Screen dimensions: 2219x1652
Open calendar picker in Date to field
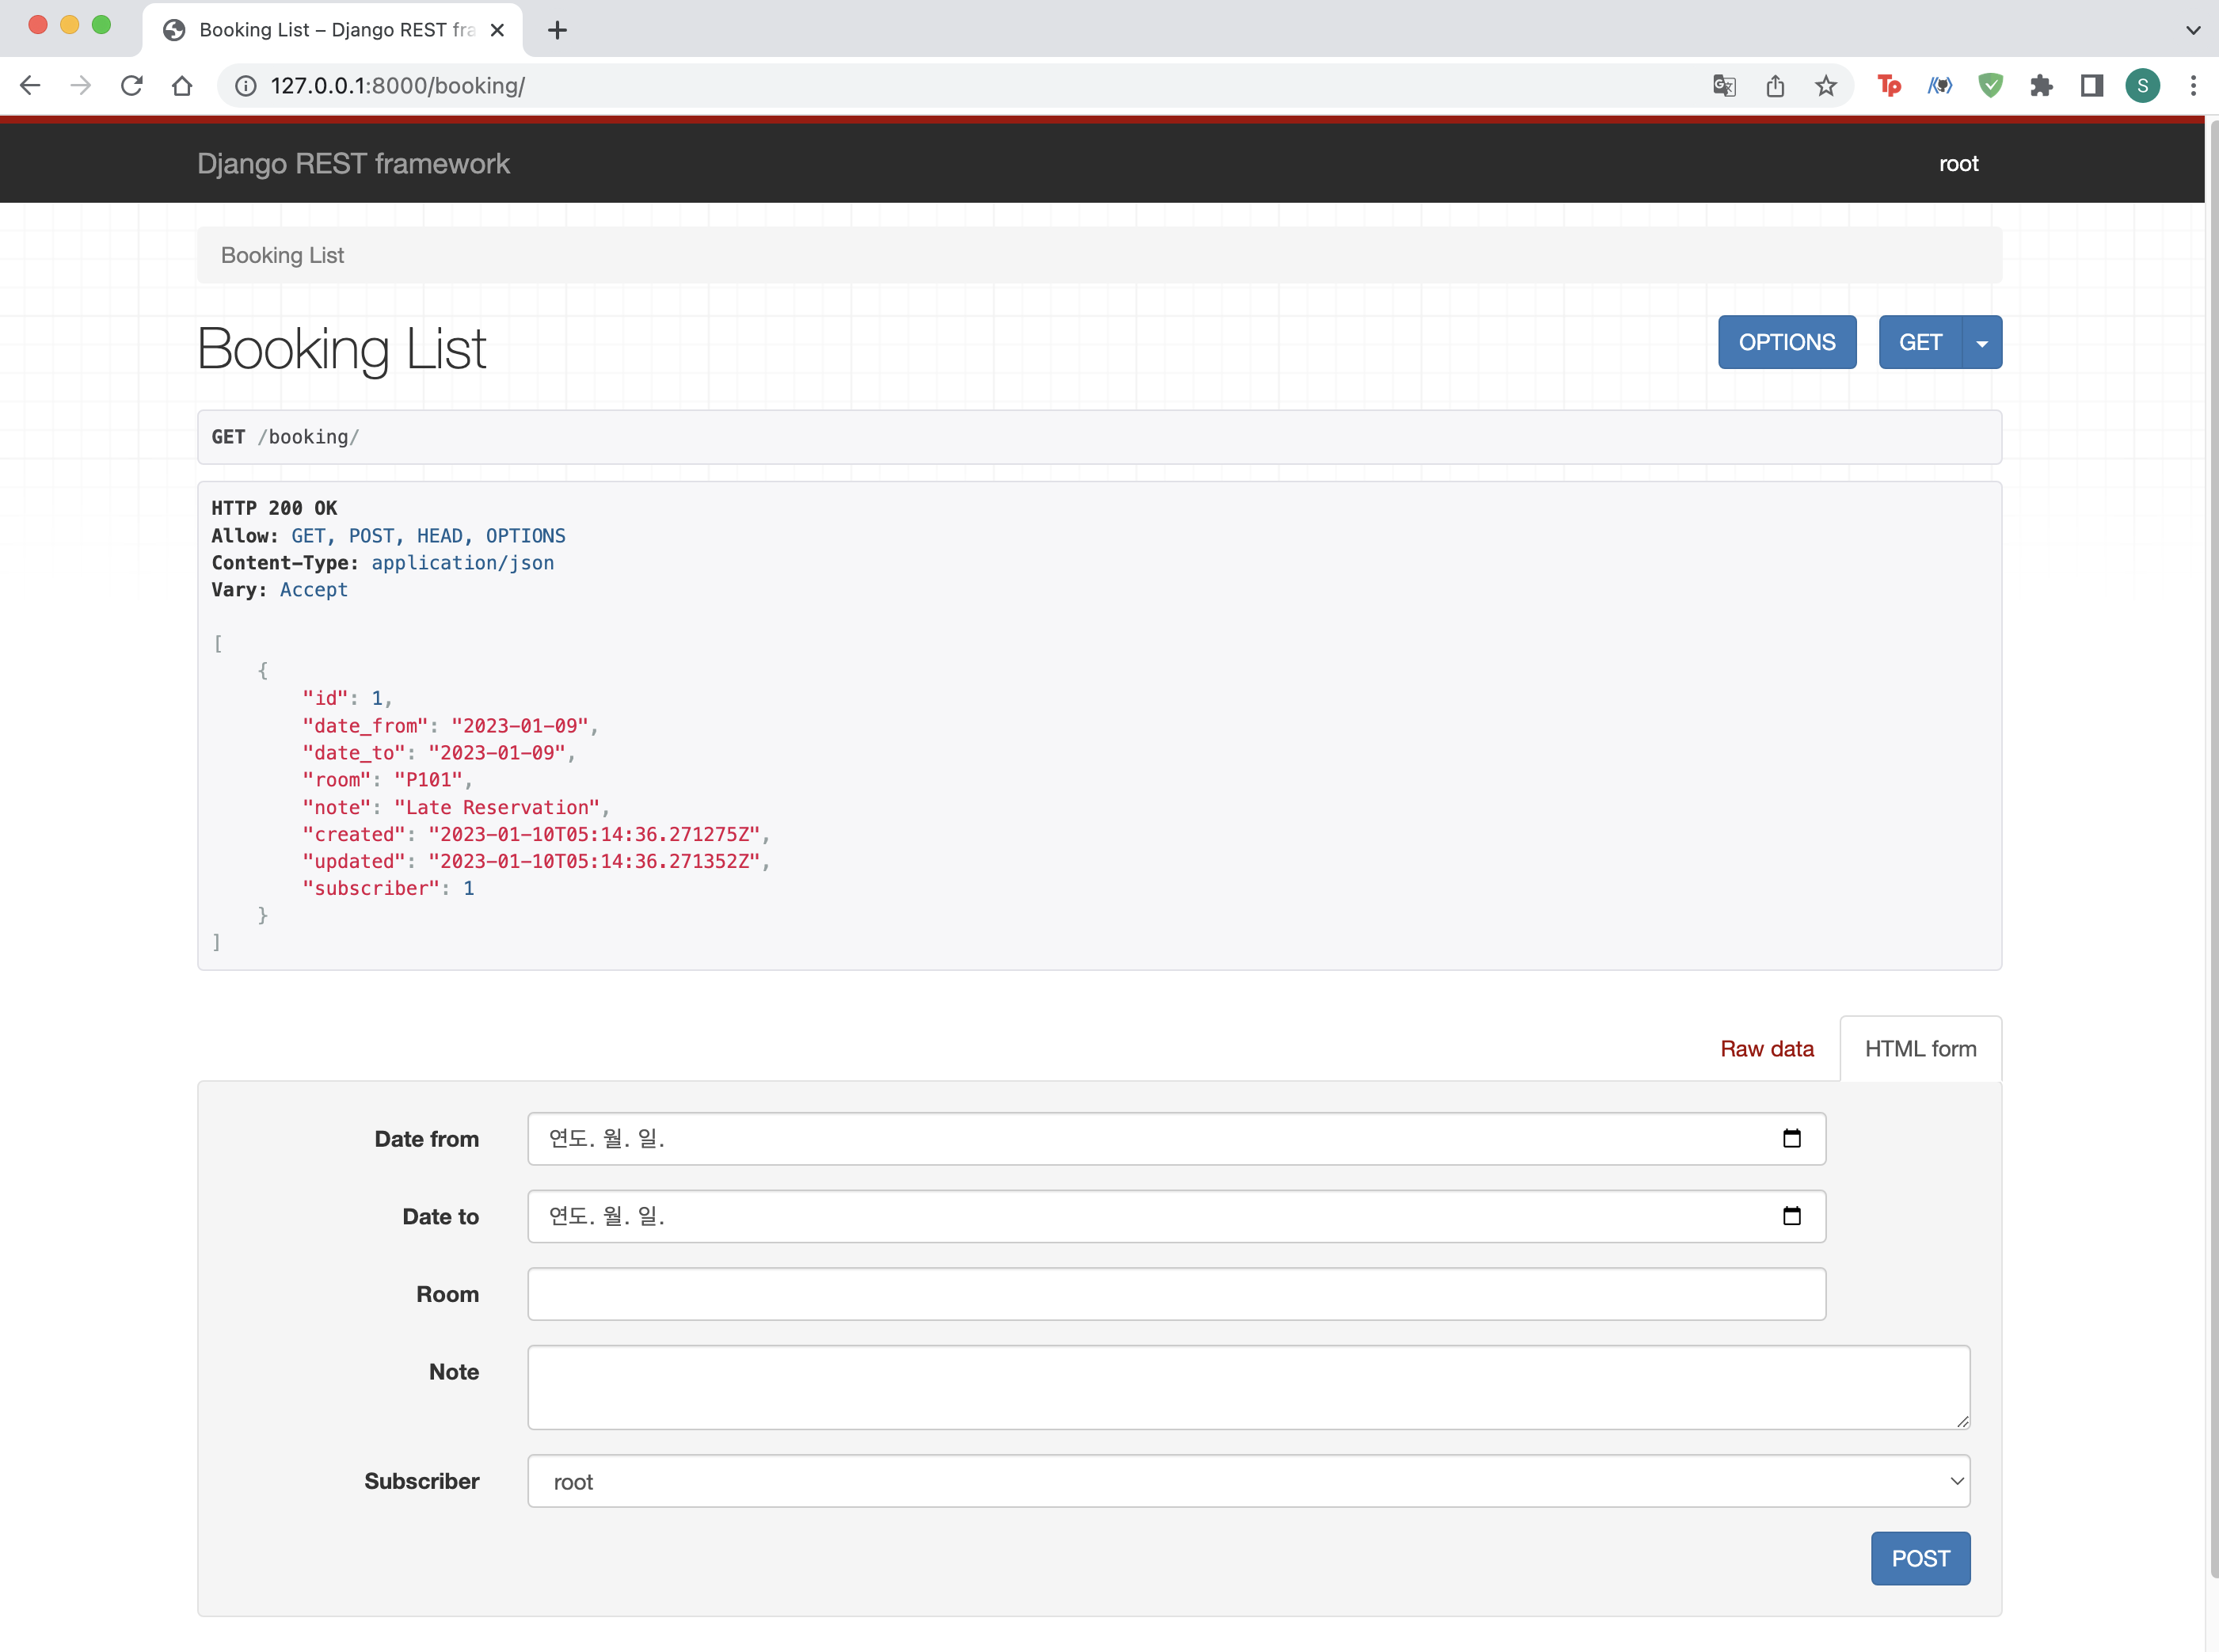1791,1216
